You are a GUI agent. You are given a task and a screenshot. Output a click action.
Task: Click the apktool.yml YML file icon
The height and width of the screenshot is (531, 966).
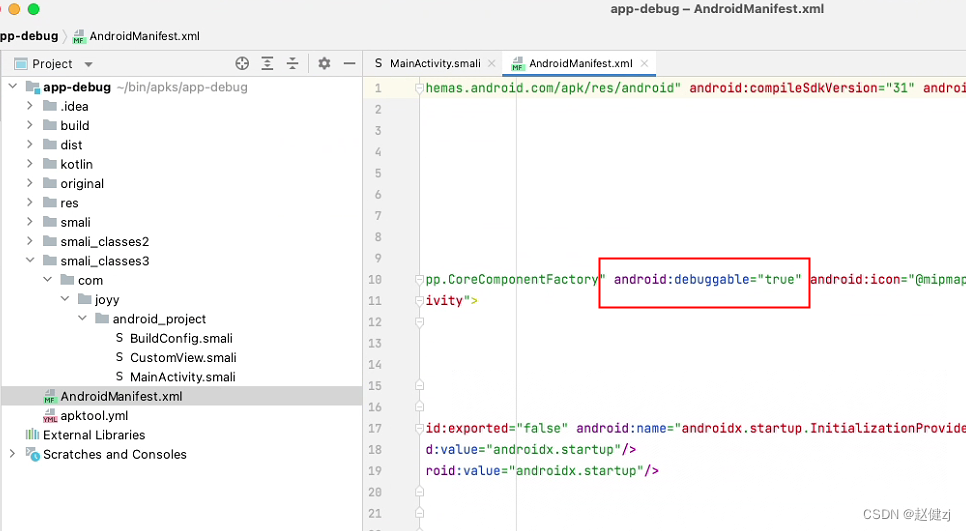click(x=50, y=416)
